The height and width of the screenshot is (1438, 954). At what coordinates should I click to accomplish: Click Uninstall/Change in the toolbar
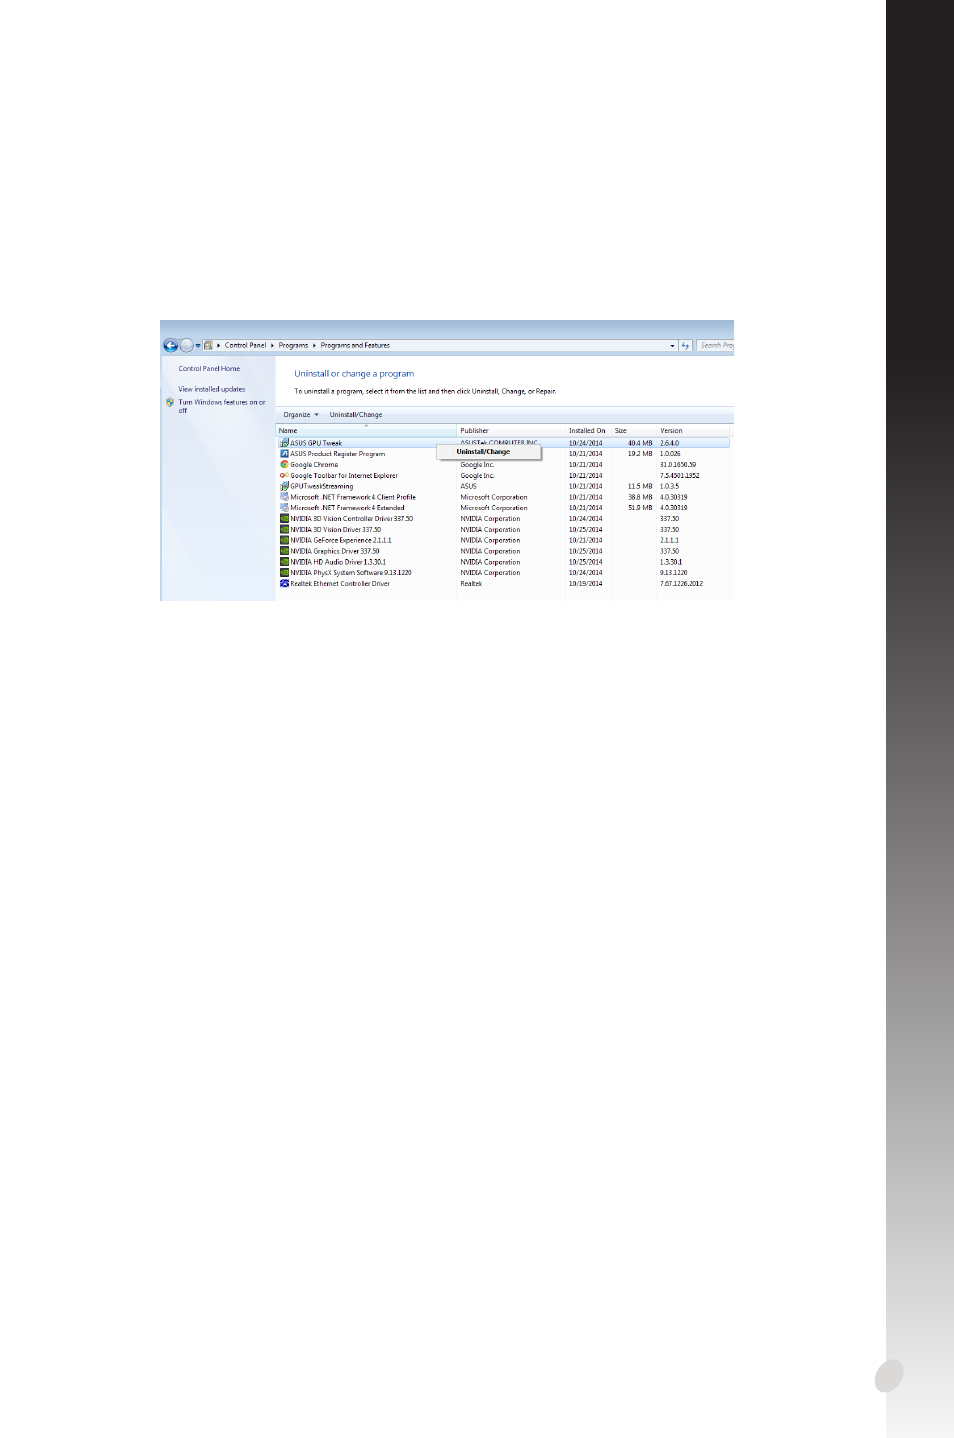[x=356, y=414]
